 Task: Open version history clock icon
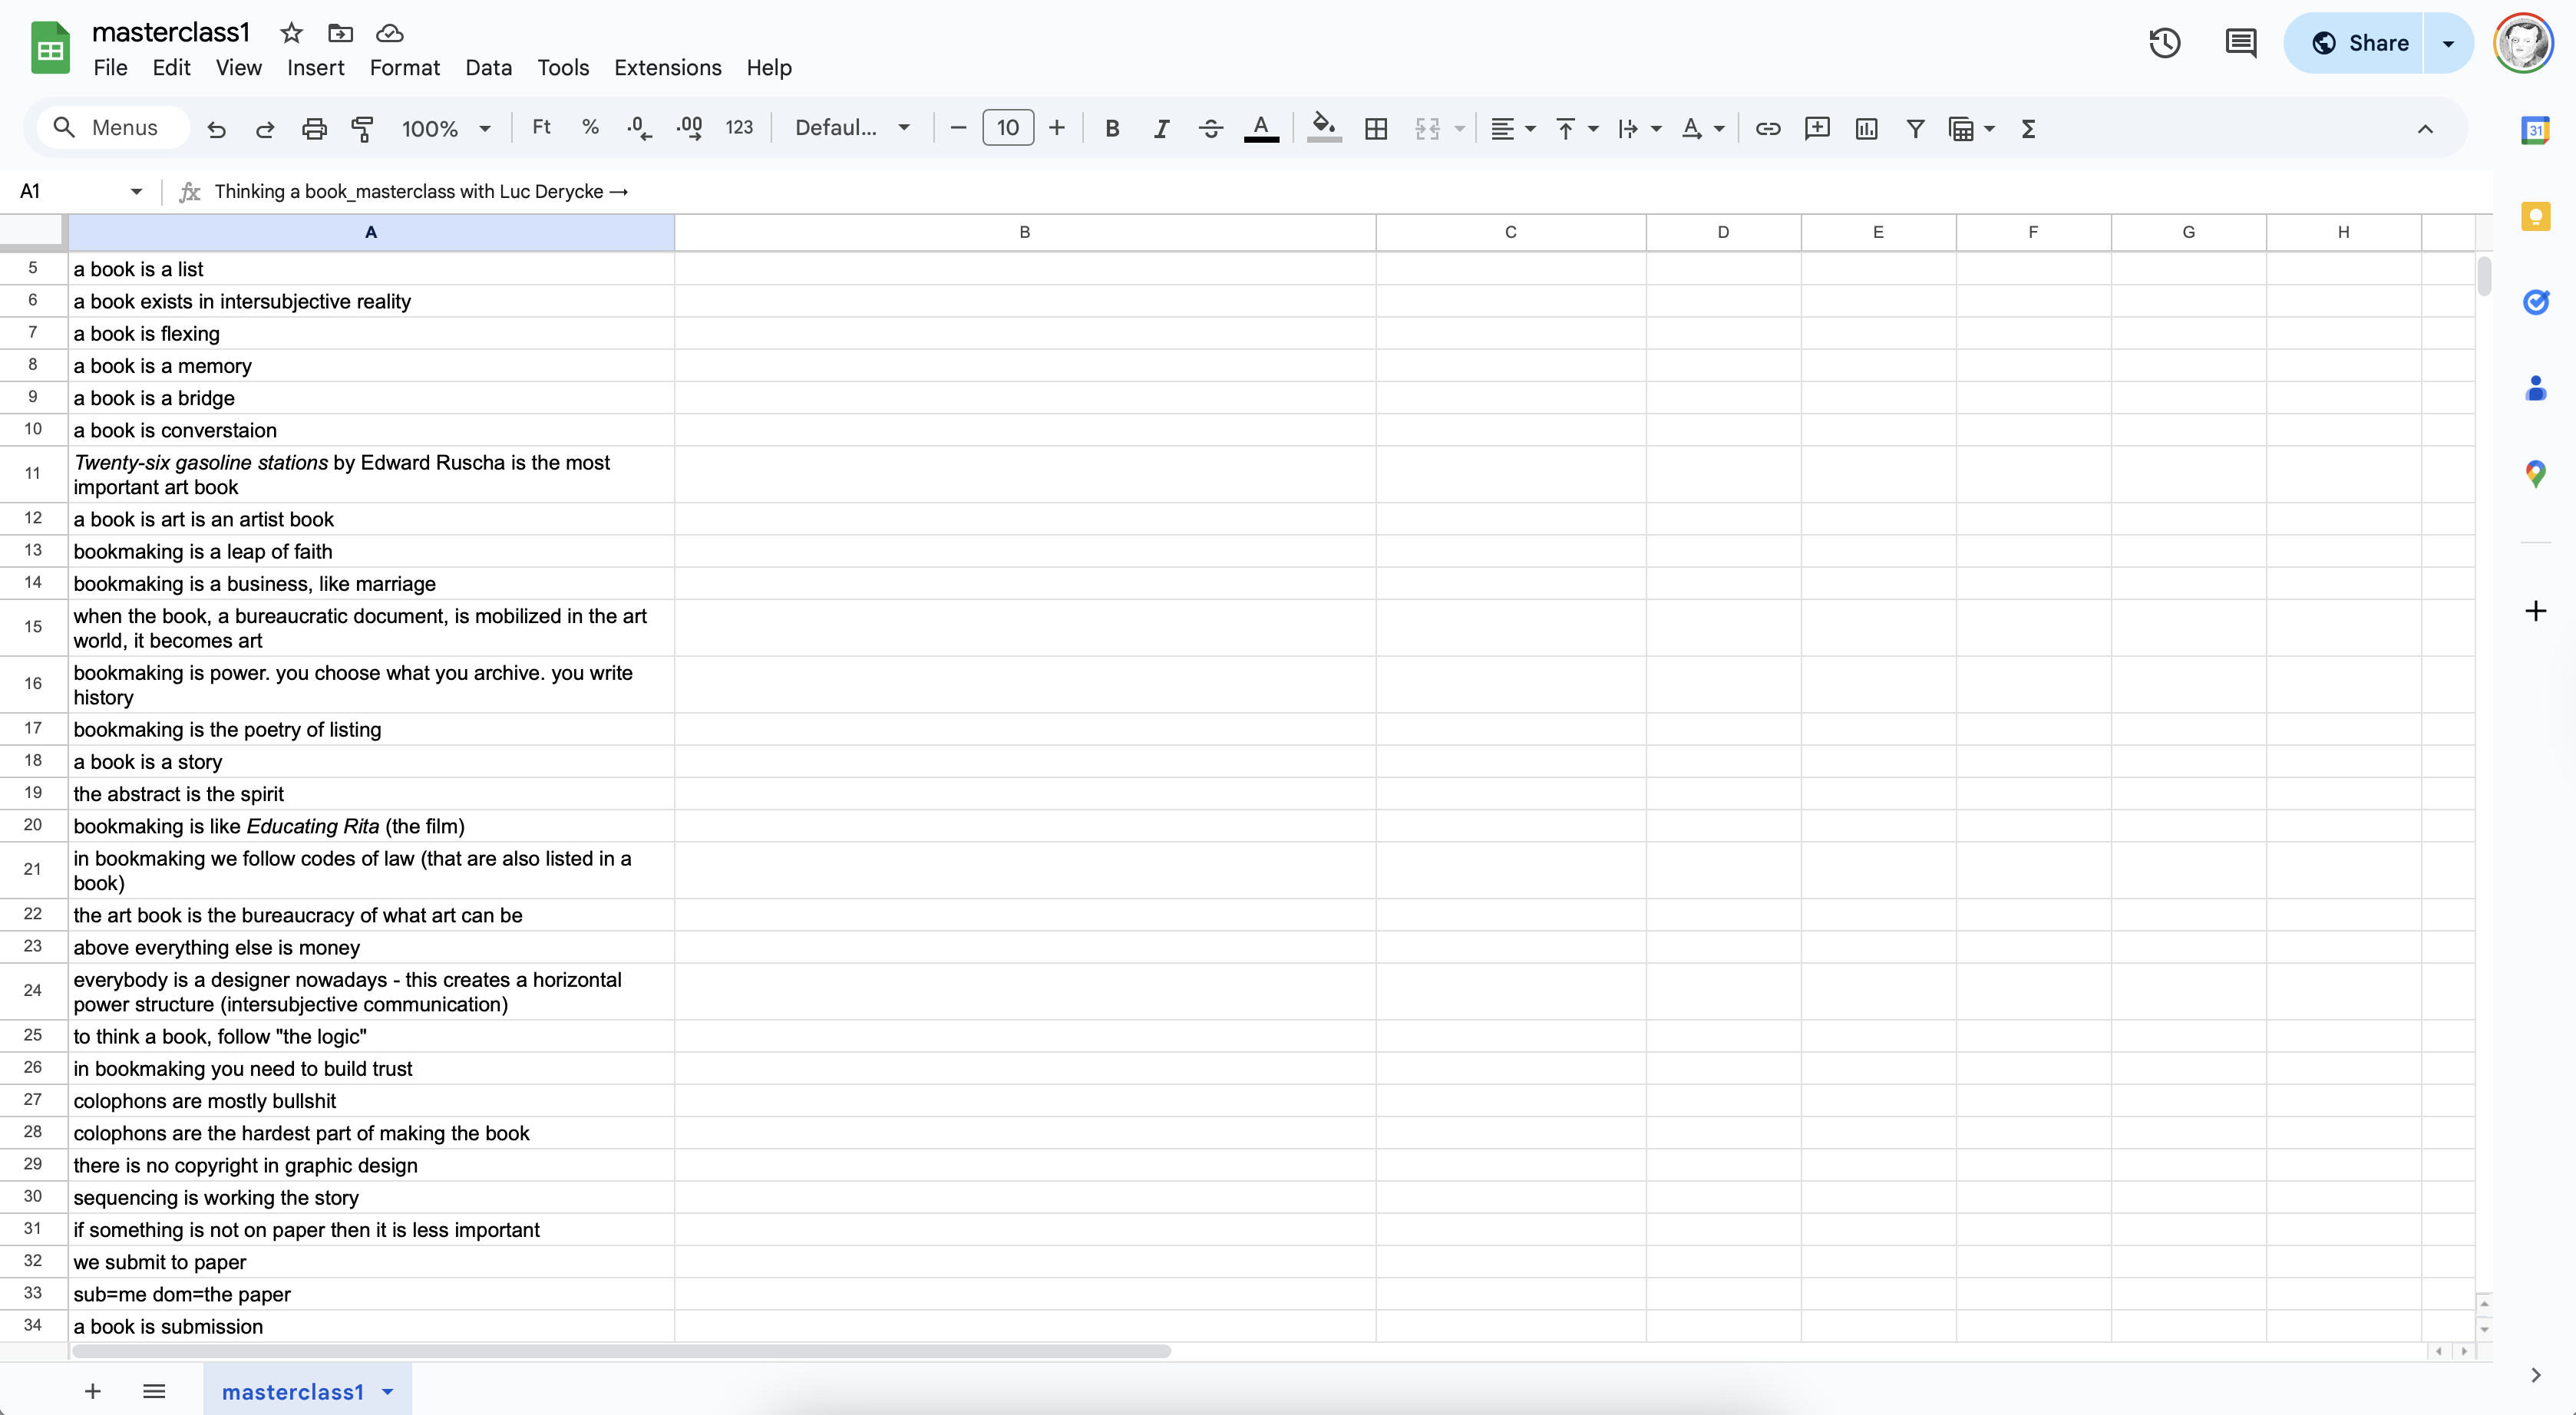click(2165, 43)
